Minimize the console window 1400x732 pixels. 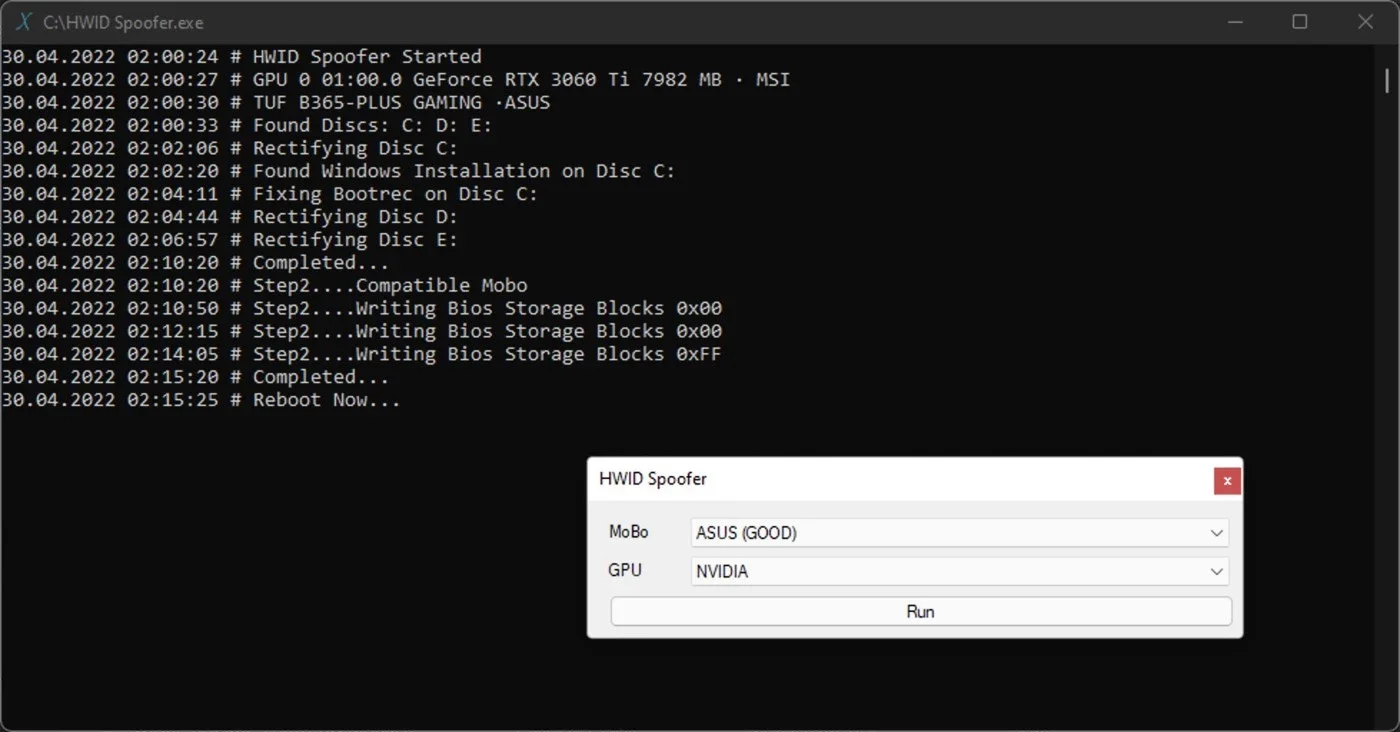point(1234,22)
